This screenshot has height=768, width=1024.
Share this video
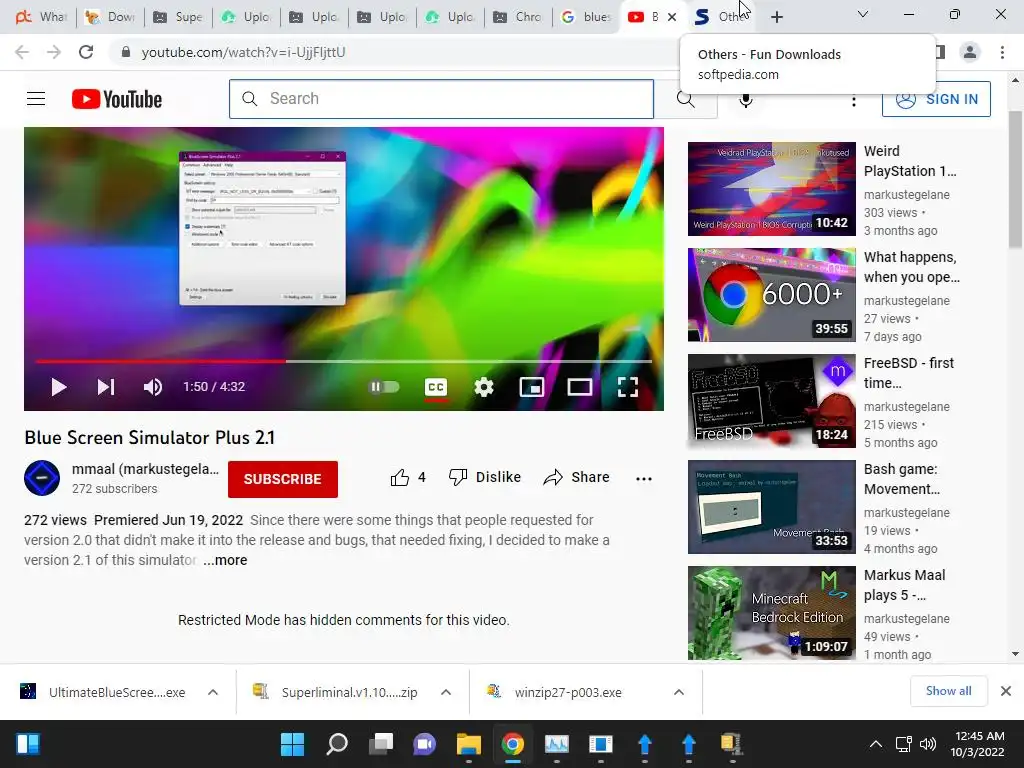[x=576, y=477]
